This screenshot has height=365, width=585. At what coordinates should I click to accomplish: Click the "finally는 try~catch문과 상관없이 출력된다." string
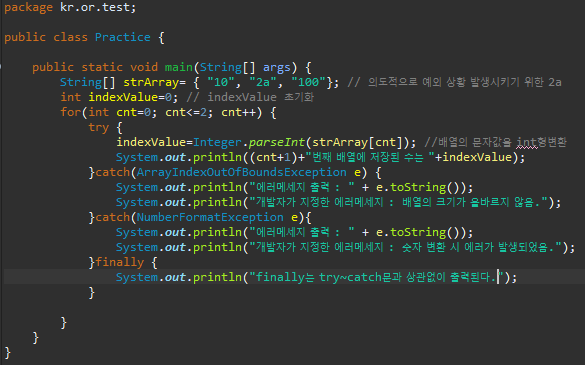tap(376, 277)
